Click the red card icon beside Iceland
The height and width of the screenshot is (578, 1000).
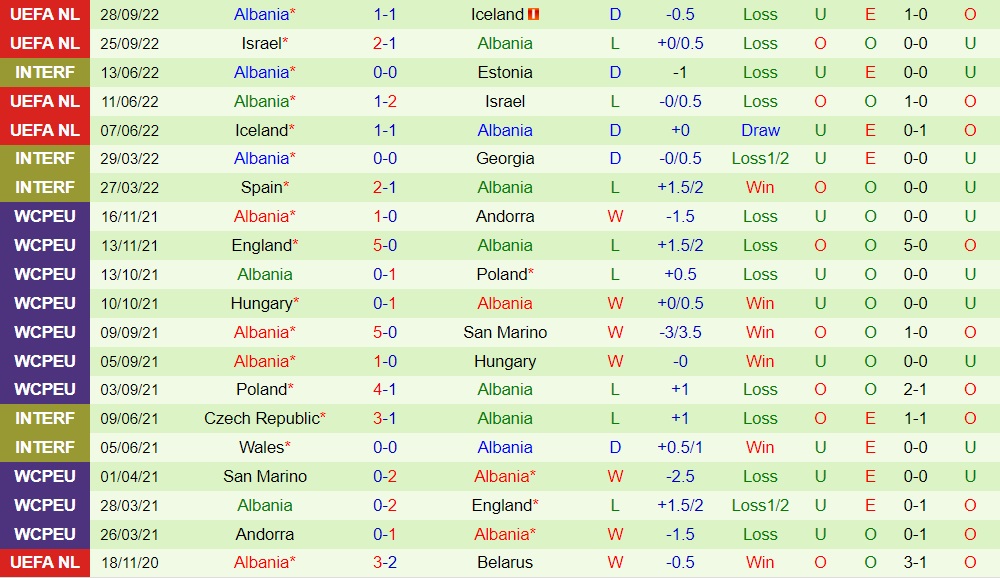pyautogui.click(x=533, y=14)
